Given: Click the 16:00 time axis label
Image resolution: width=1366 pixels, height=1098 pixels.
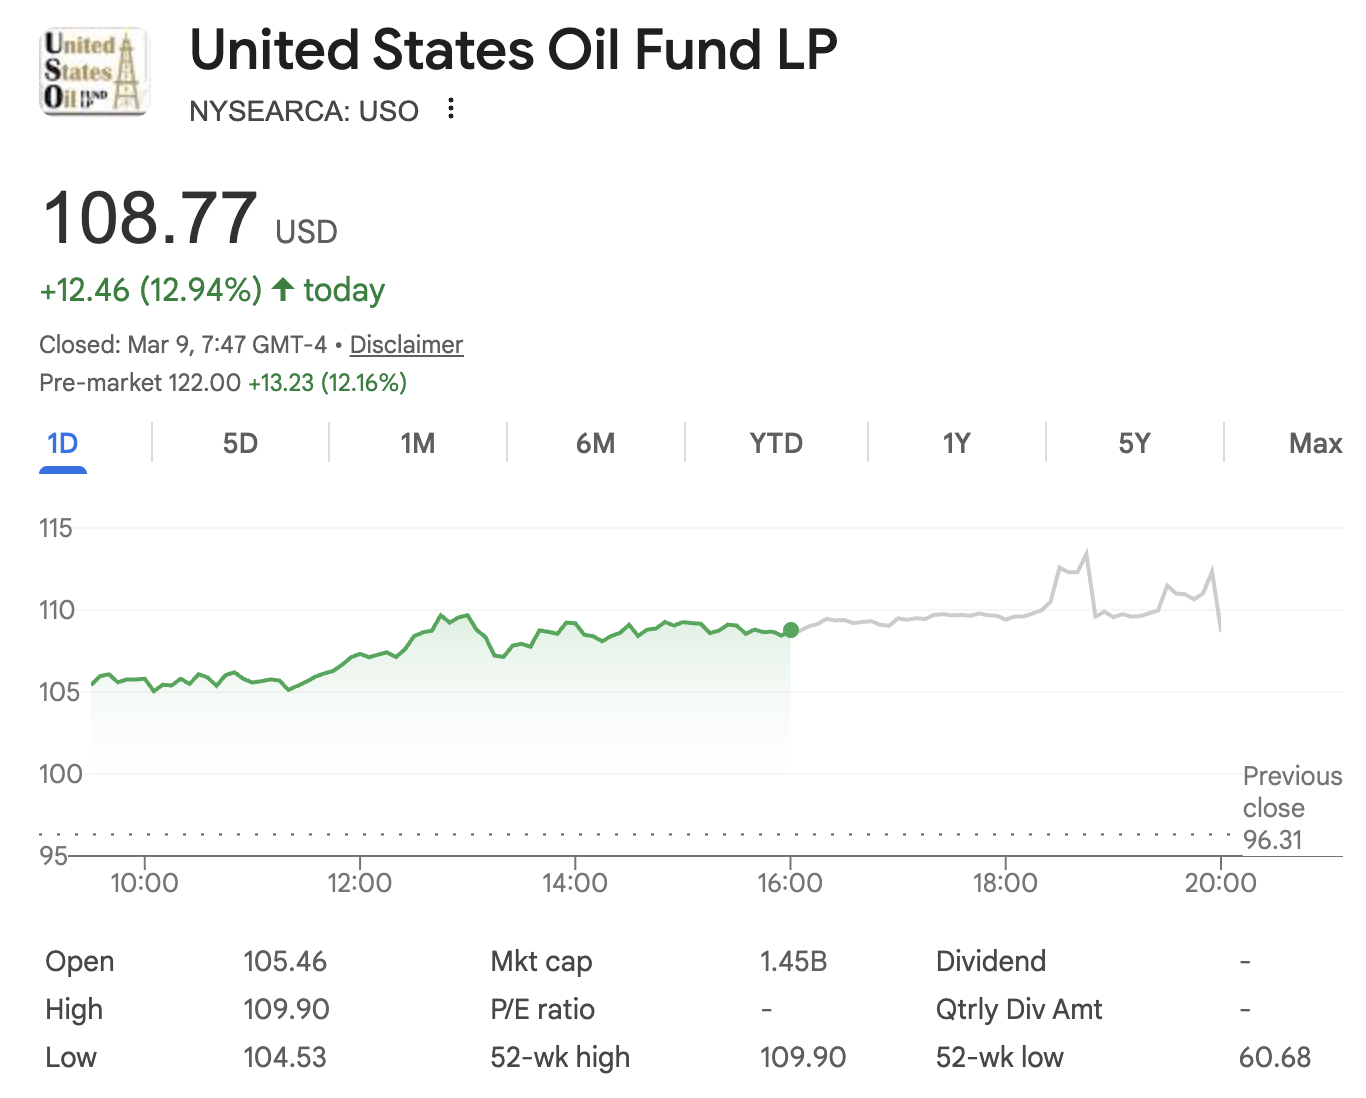Looking at the screenshot, I should (x=790, y=883).
